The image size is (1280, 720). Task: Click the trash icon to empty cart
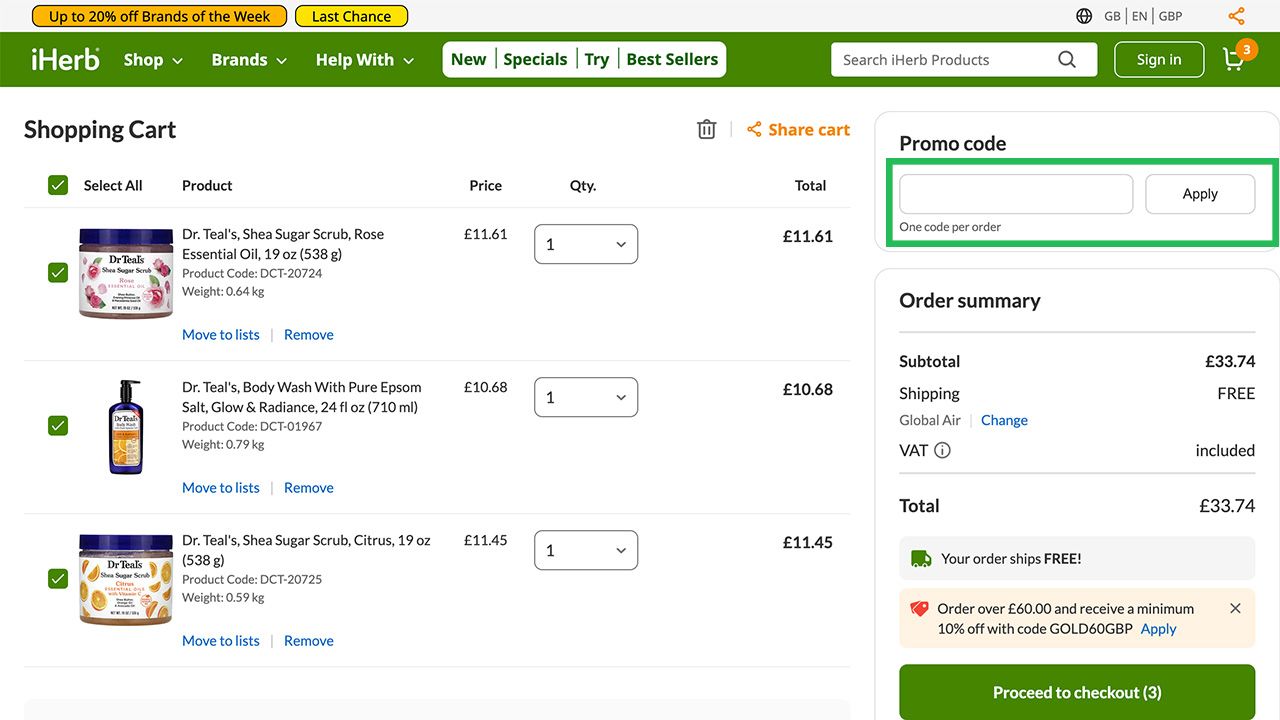tap(707, 129)
